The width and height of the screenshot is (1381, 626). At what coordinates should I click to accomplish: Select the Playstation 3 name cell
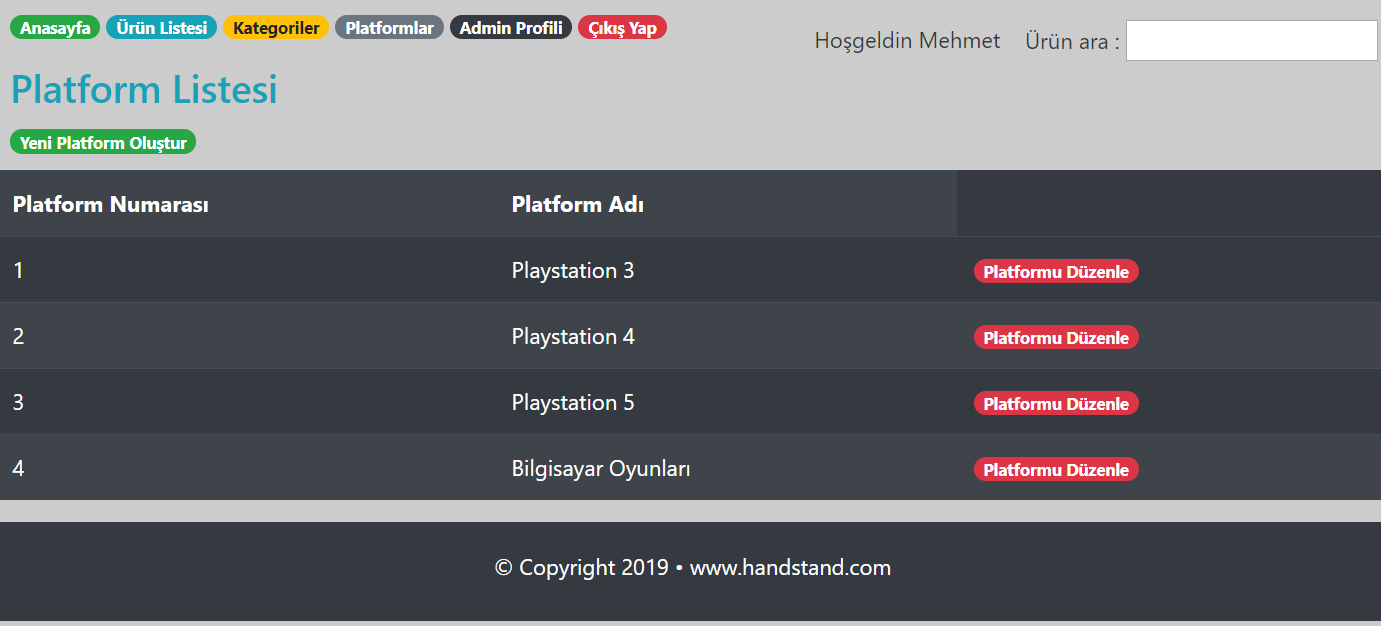(573, 271)
